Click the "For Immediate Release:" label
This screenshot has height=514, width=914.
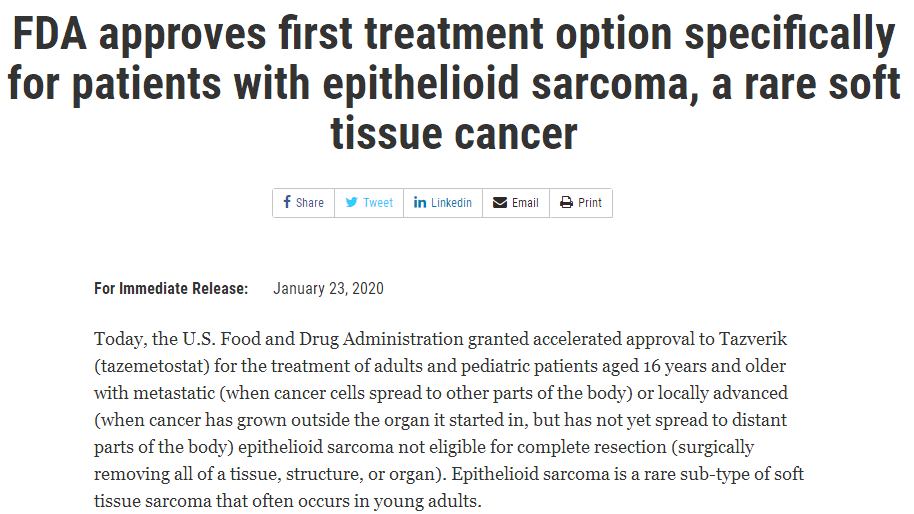click(x=171, y=288)
